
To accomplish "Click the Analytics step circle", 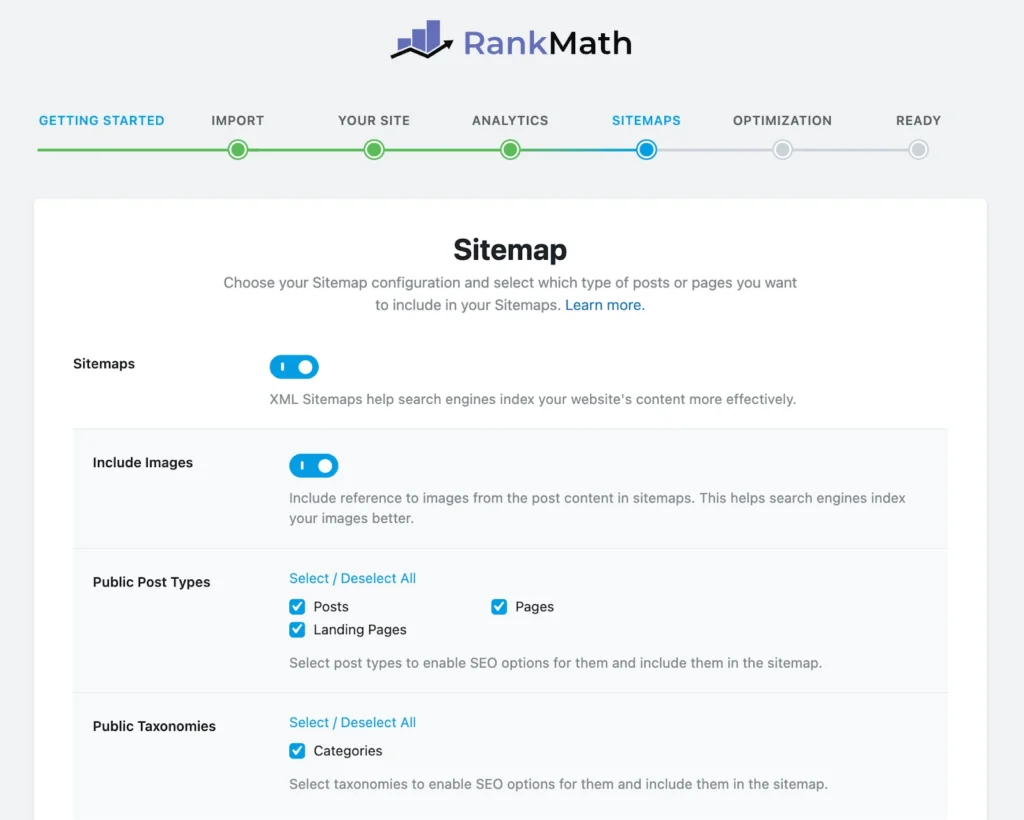I will pos(510,149).
